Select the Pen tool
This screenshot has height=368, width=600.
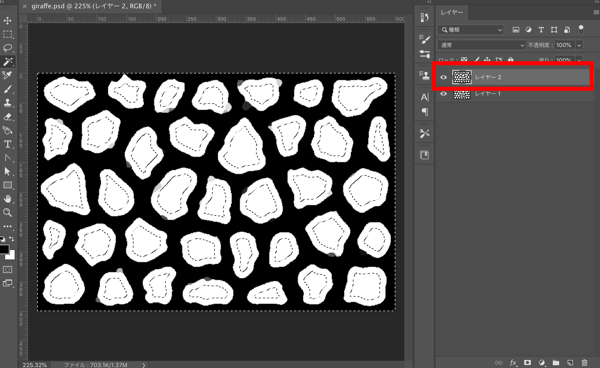(x=8, y=158)
